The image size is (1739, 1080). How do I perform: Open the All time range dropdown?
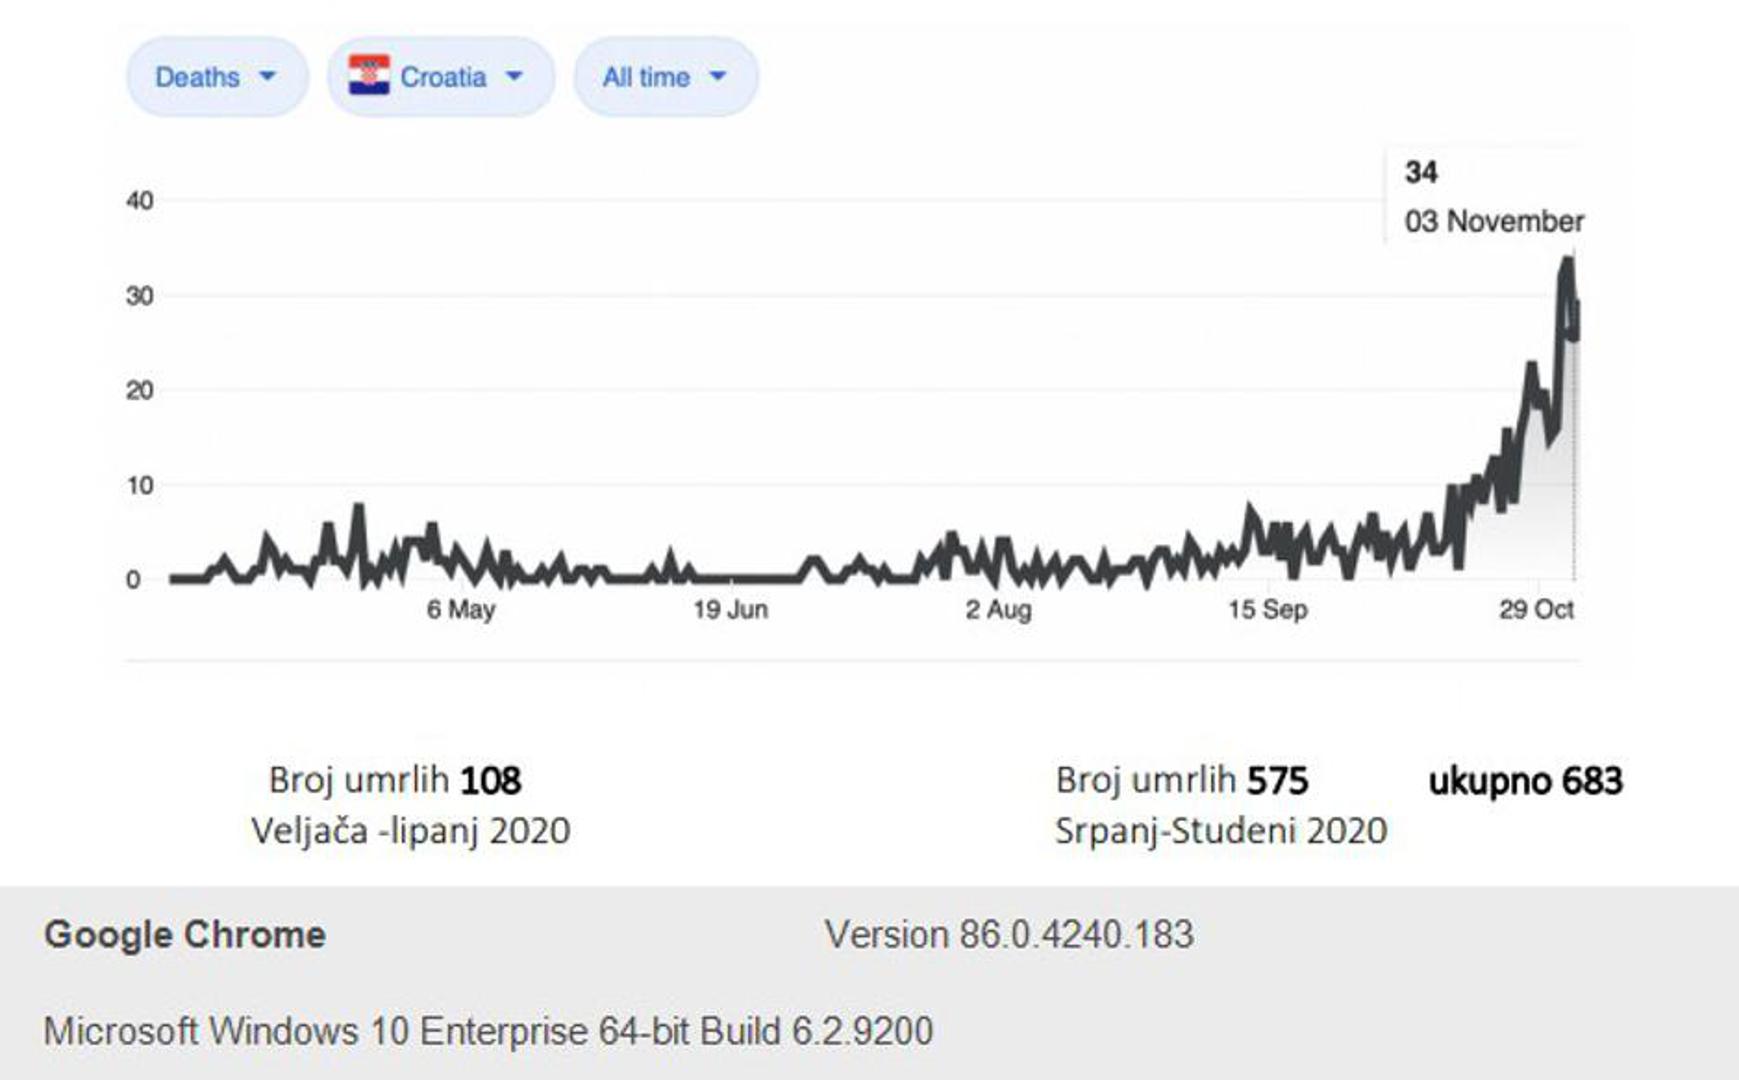click(x=665, y=77)
